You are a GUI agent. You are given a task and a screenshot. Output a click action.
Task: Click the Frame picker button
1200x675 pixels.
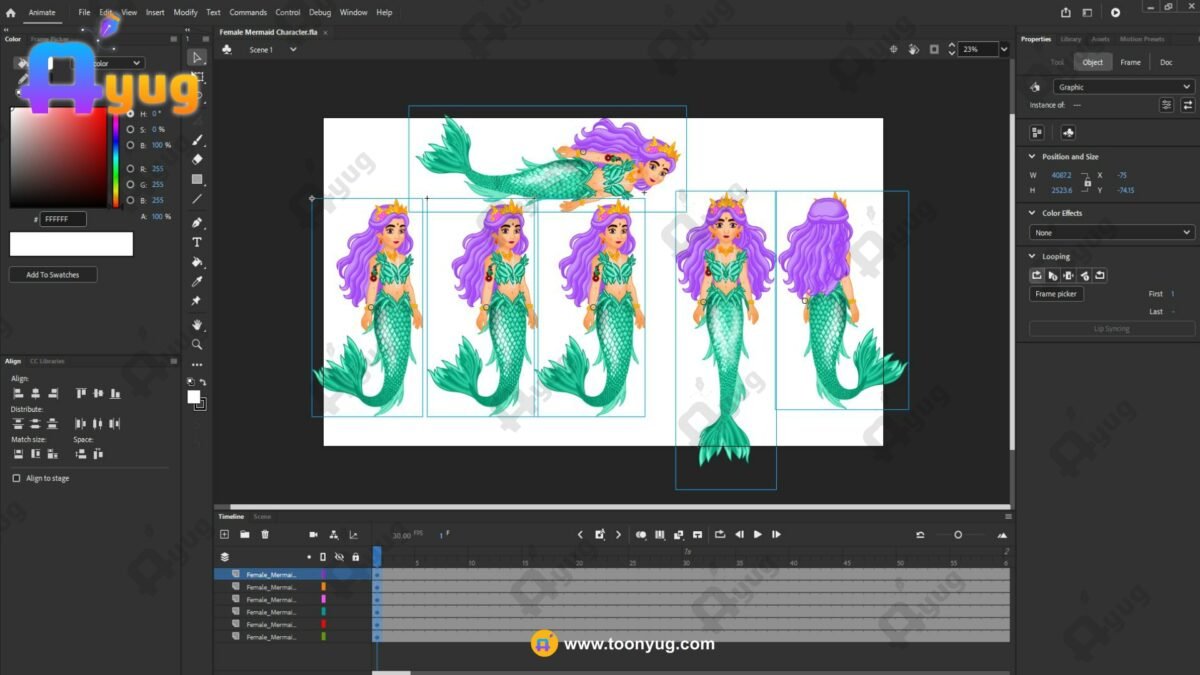pos(1056,294)
